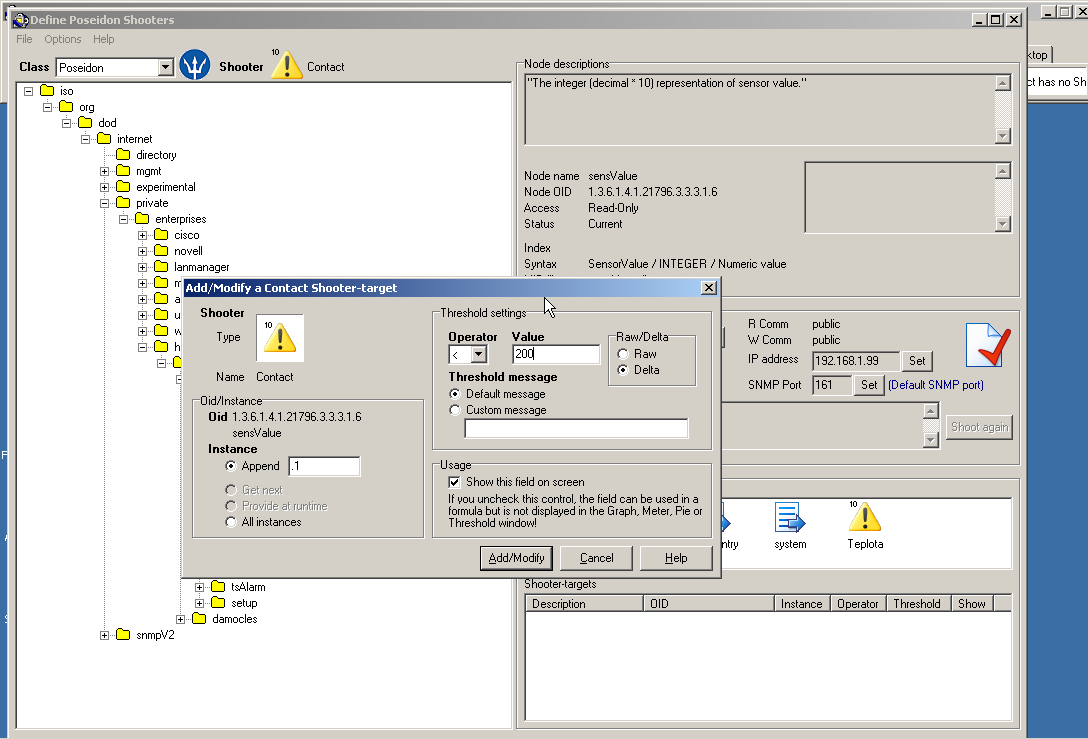The height and width of the screenshot is (739, 1088).
Task: Open the Help menu
Action: 103,39
